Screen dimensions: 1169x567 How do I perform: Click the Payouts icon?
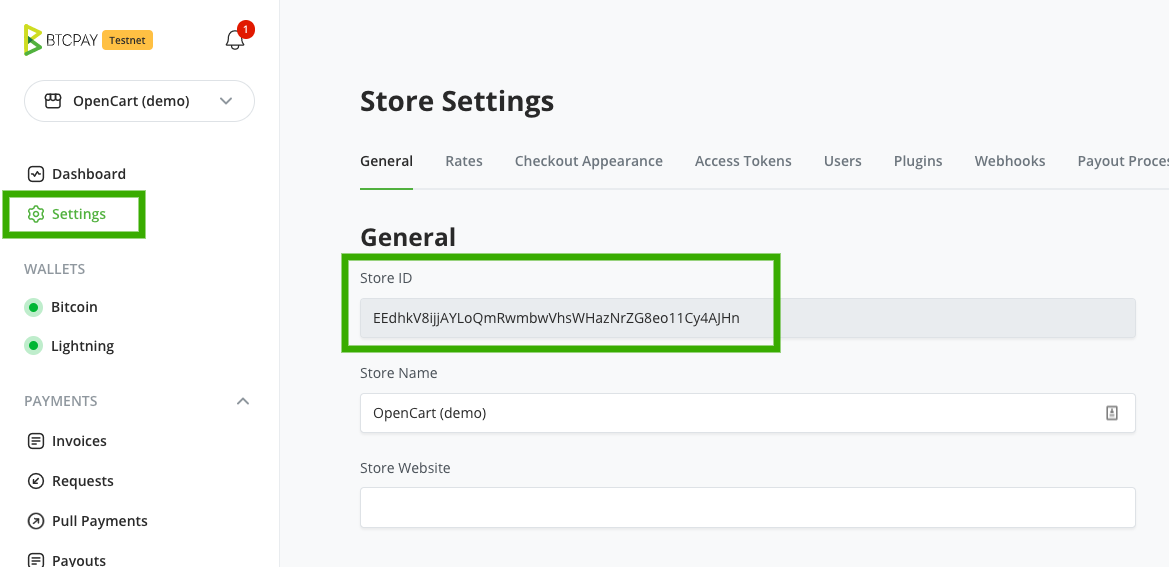point(35,560)
